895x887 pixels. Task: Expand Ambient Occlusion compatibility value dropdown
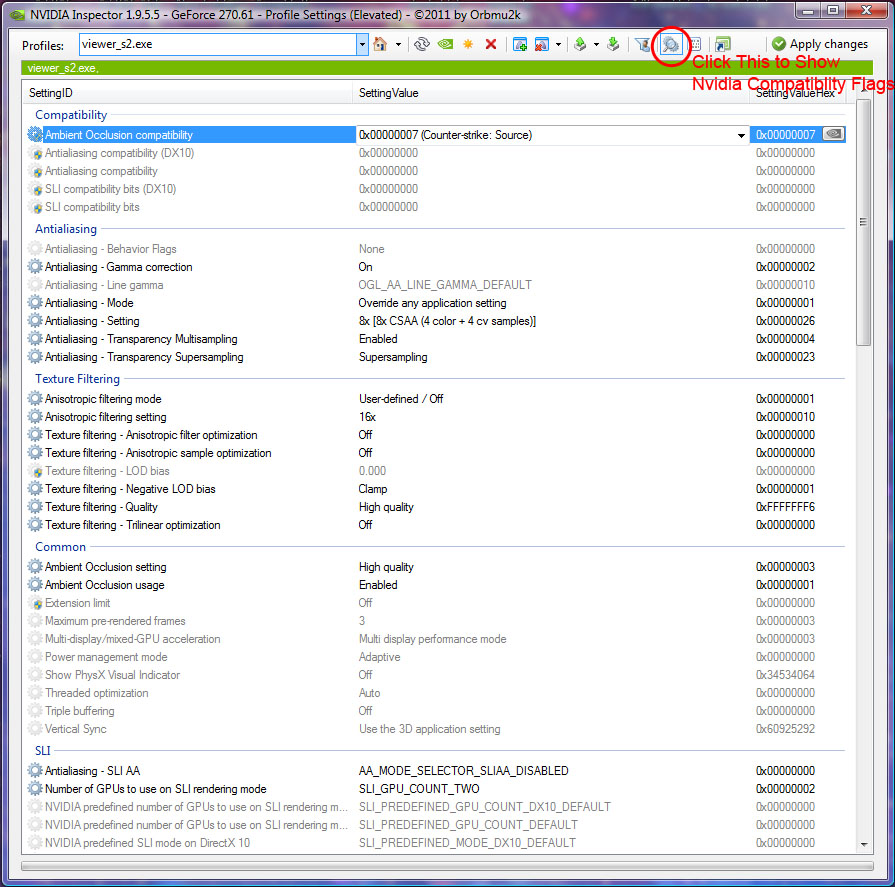point(741,135)
